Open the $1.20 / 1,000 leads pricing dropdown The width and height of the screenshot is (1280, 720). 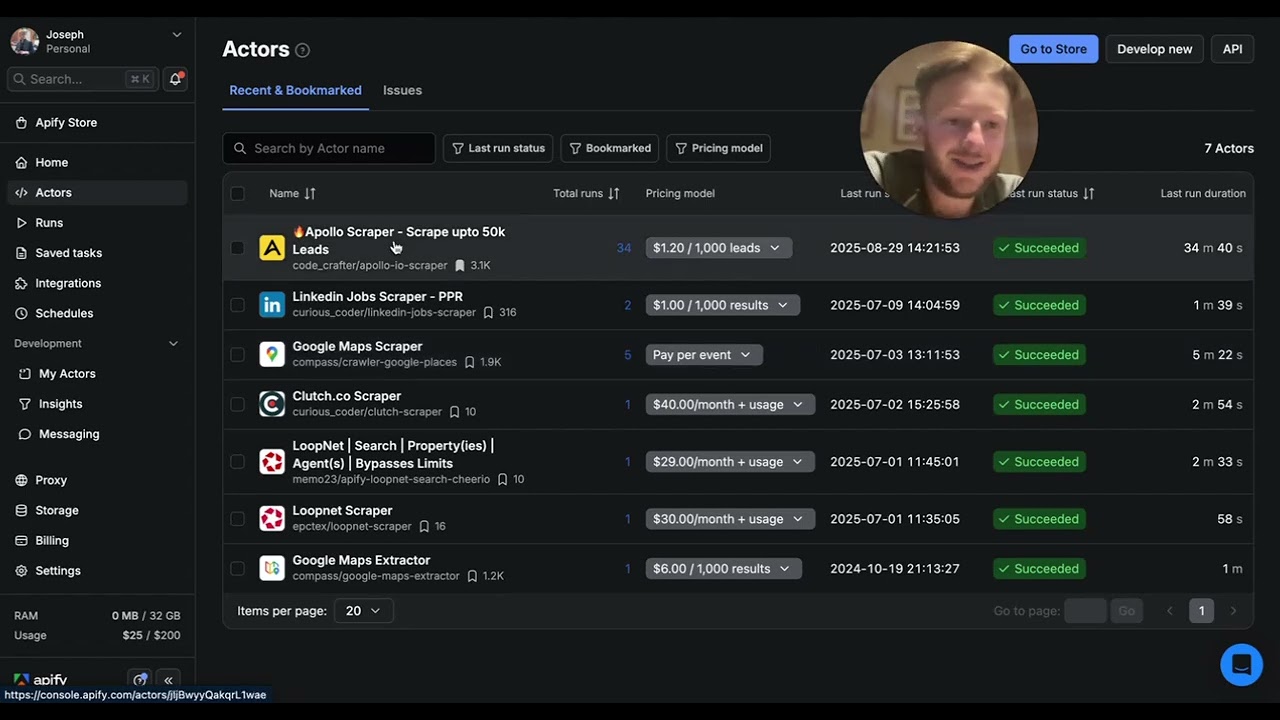(x=718, y=248)
